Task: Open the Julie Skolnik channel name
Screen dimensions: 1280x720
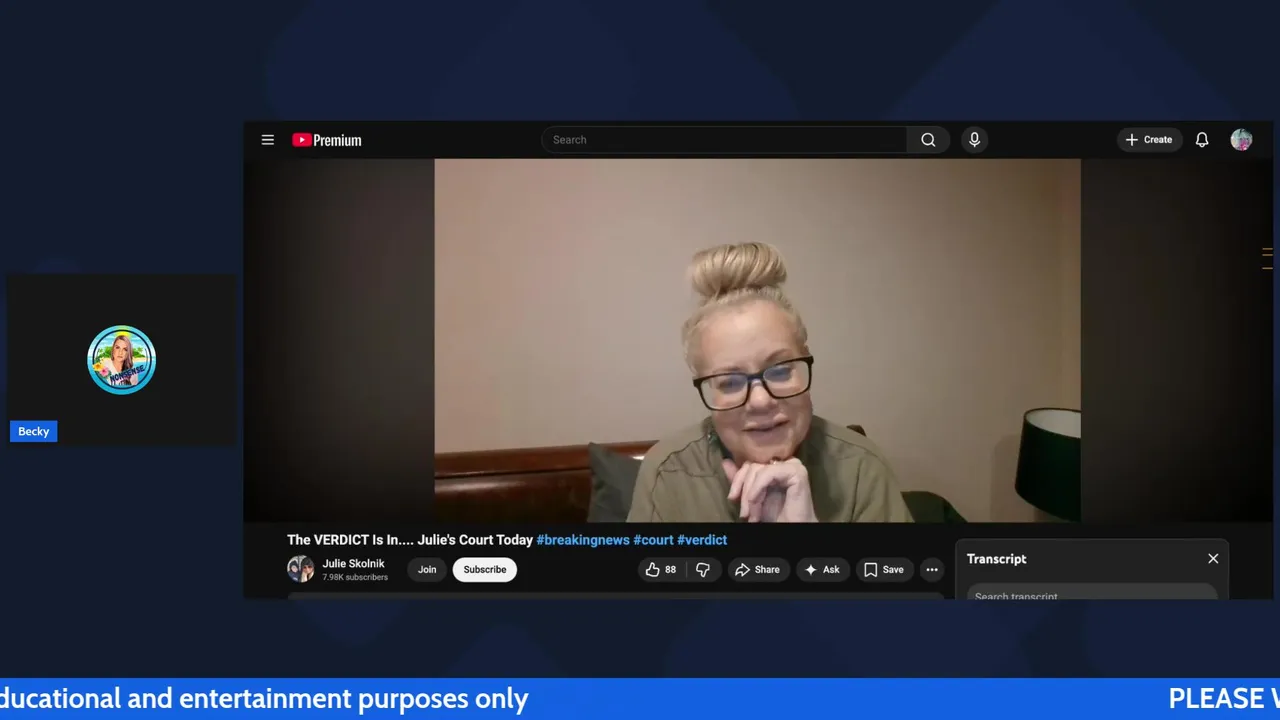Action: pyautogui.click(x=353, y=564)
